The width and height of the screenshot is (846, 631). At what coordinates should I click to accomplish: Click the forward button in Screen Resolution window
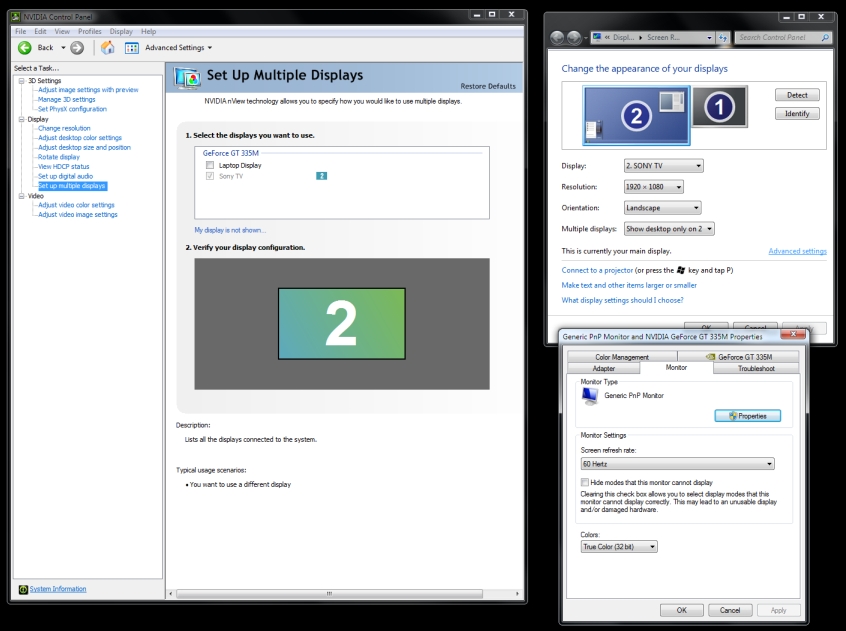point(574,38)
